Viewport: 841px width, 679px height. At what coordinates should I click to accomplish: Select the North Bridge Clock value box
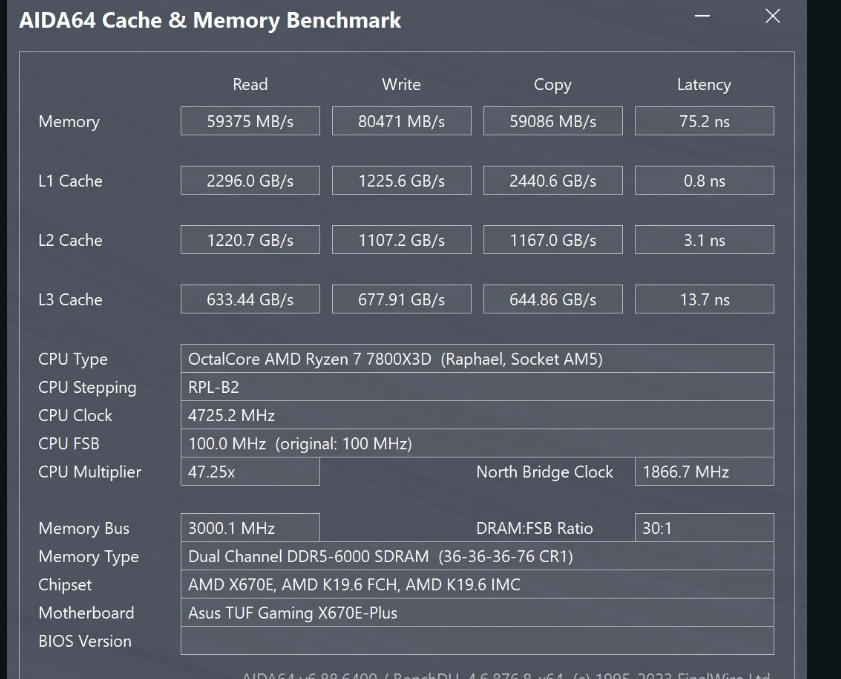pyautogui.click(x=704, y=472)
